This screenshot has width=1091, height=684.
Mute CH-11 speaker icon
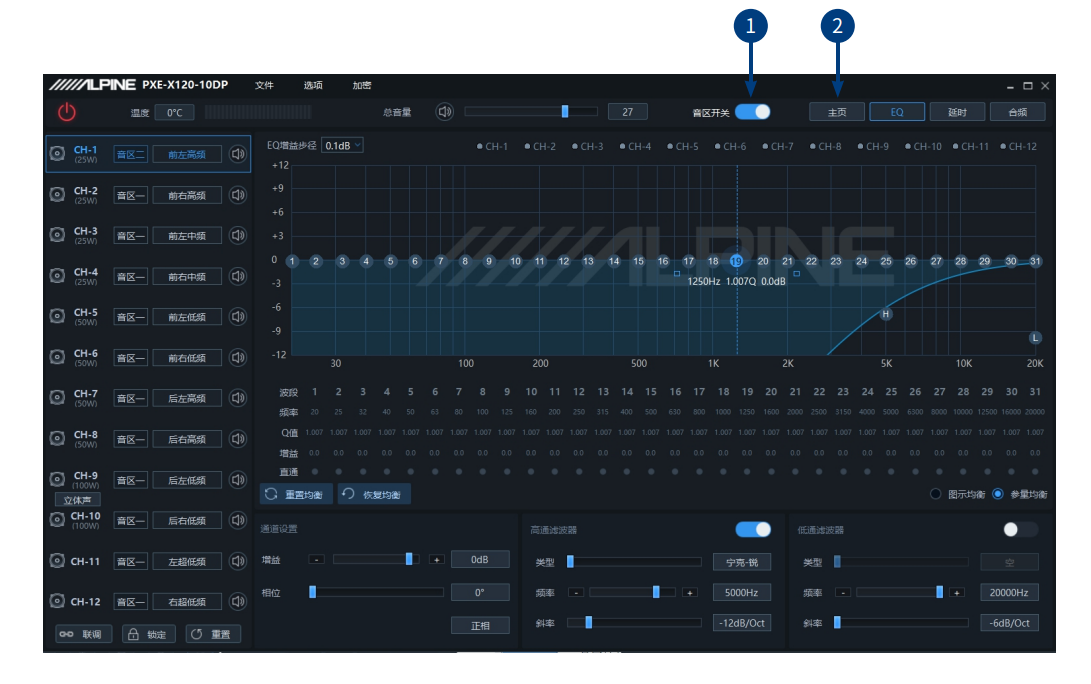point(238,561)
